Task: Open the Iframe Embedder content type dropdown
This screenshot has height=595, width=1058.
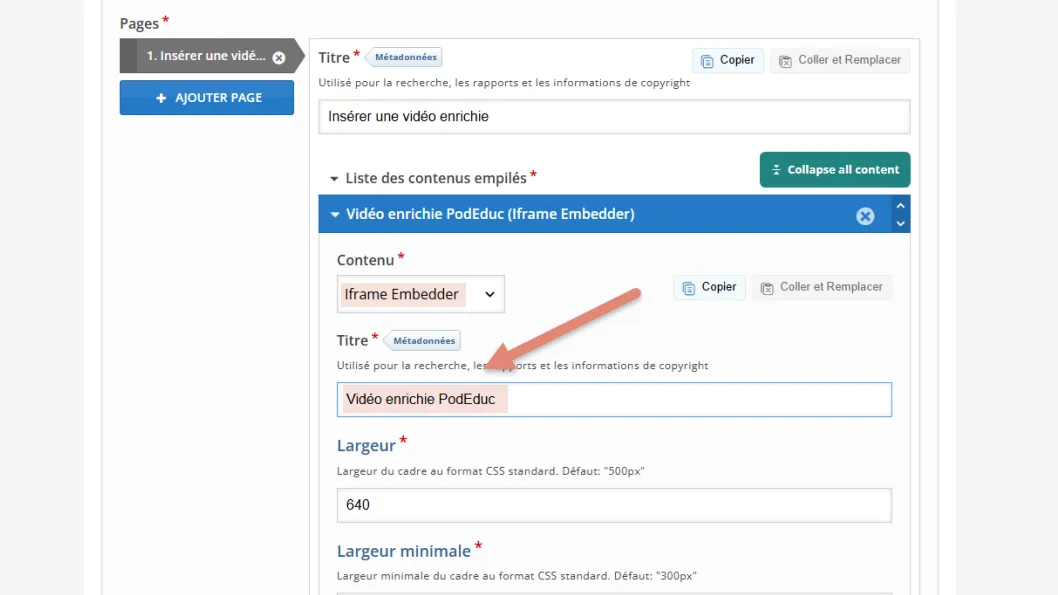Action: 420,294
